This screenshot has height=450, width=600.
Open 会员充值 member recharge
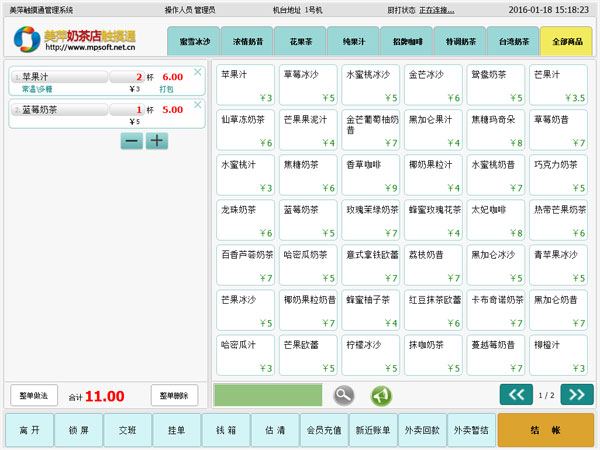[323, 430]
